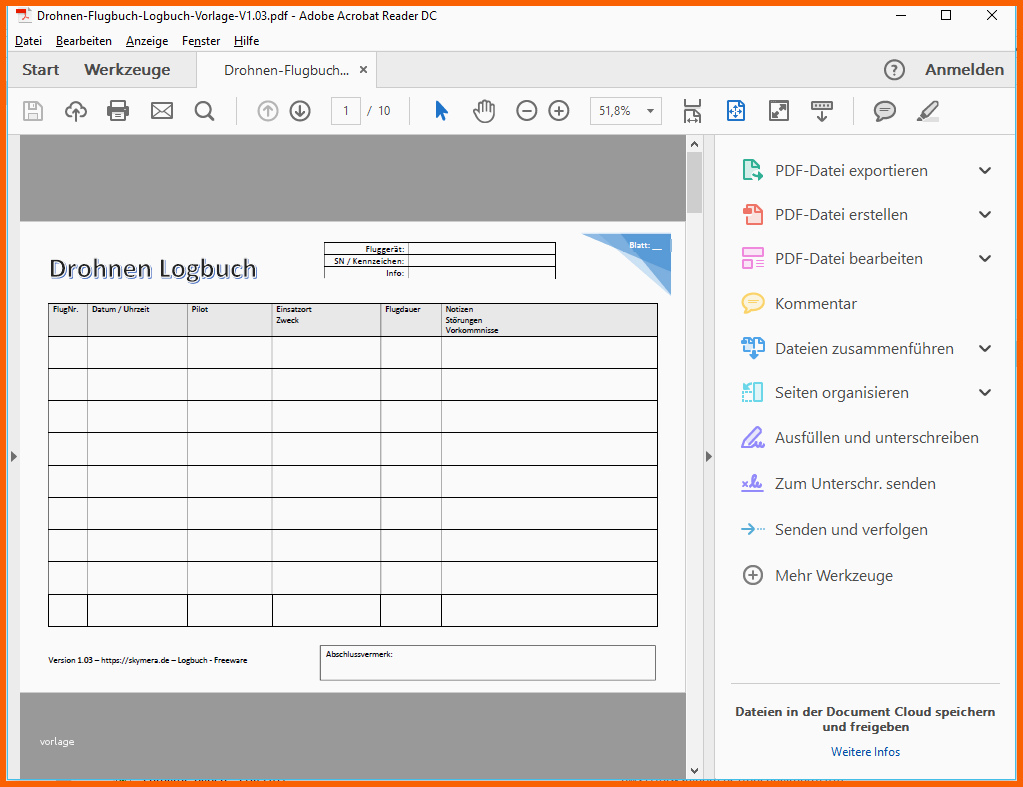This screenshot has height=787, width=1023.
Task: Expand Dateien zusammenführen chevron
Action: pyautogui.click(x=985, y=348)
